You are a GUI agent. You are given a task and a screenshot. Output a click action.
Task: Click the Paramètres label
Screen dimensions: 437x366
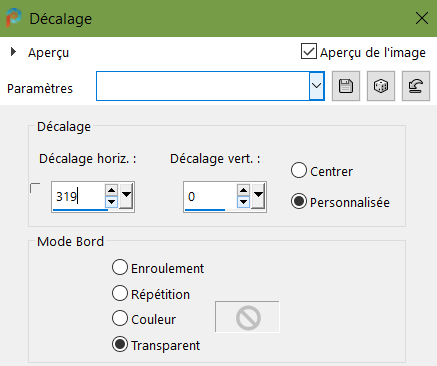point(40,89)
